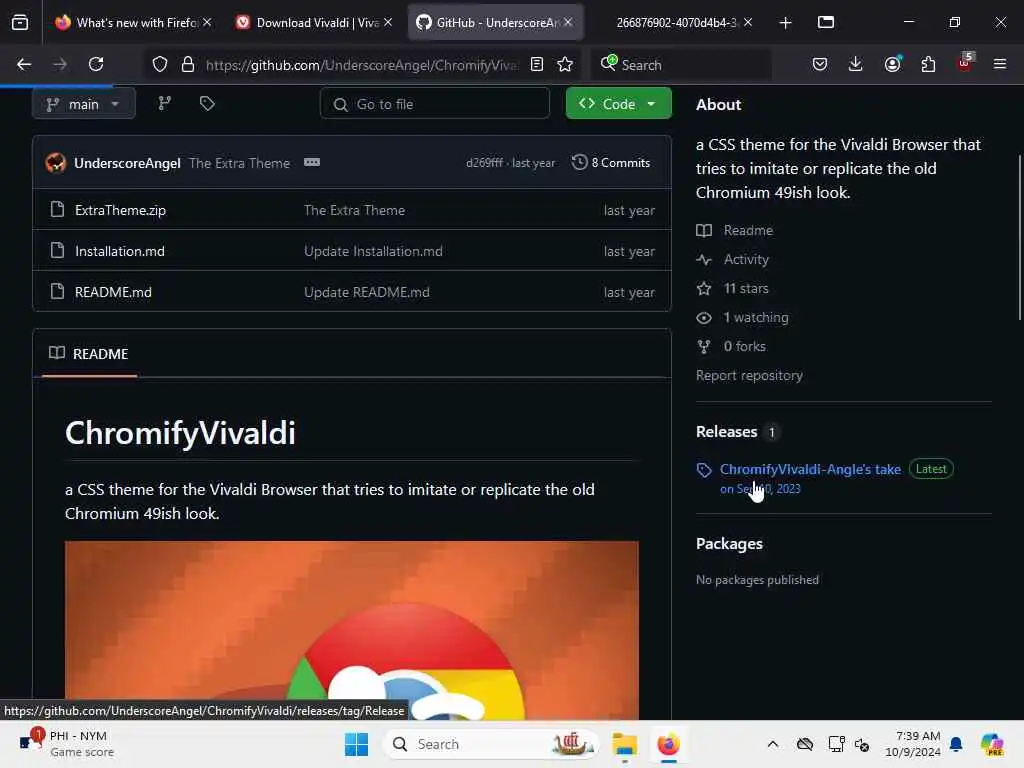Open main branch selector dropdown

click(84, 104)
